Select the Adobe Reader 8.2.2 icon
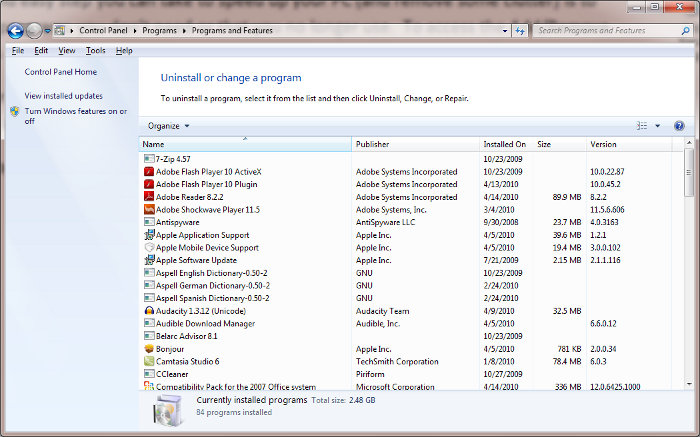700x437 pixels. (x=149, y=196)
